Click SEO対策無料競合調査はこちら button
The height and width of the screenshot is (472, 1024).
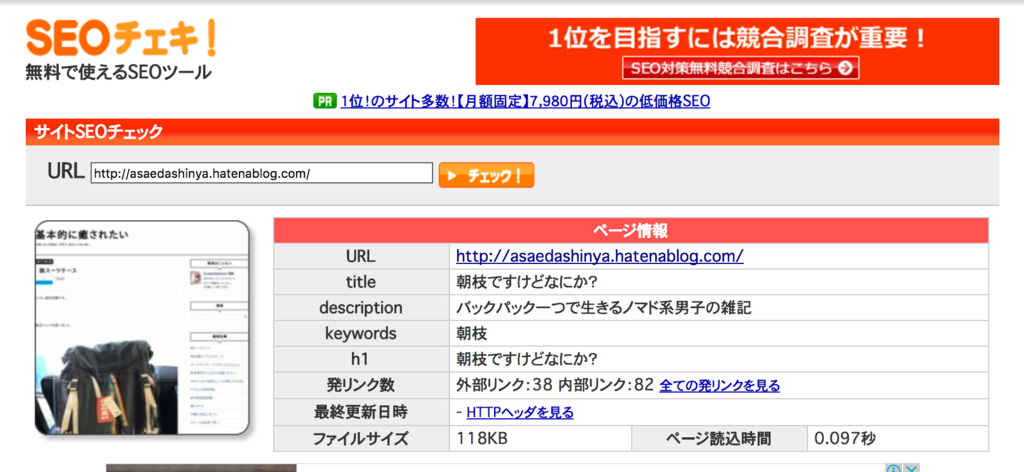(741, 69)
